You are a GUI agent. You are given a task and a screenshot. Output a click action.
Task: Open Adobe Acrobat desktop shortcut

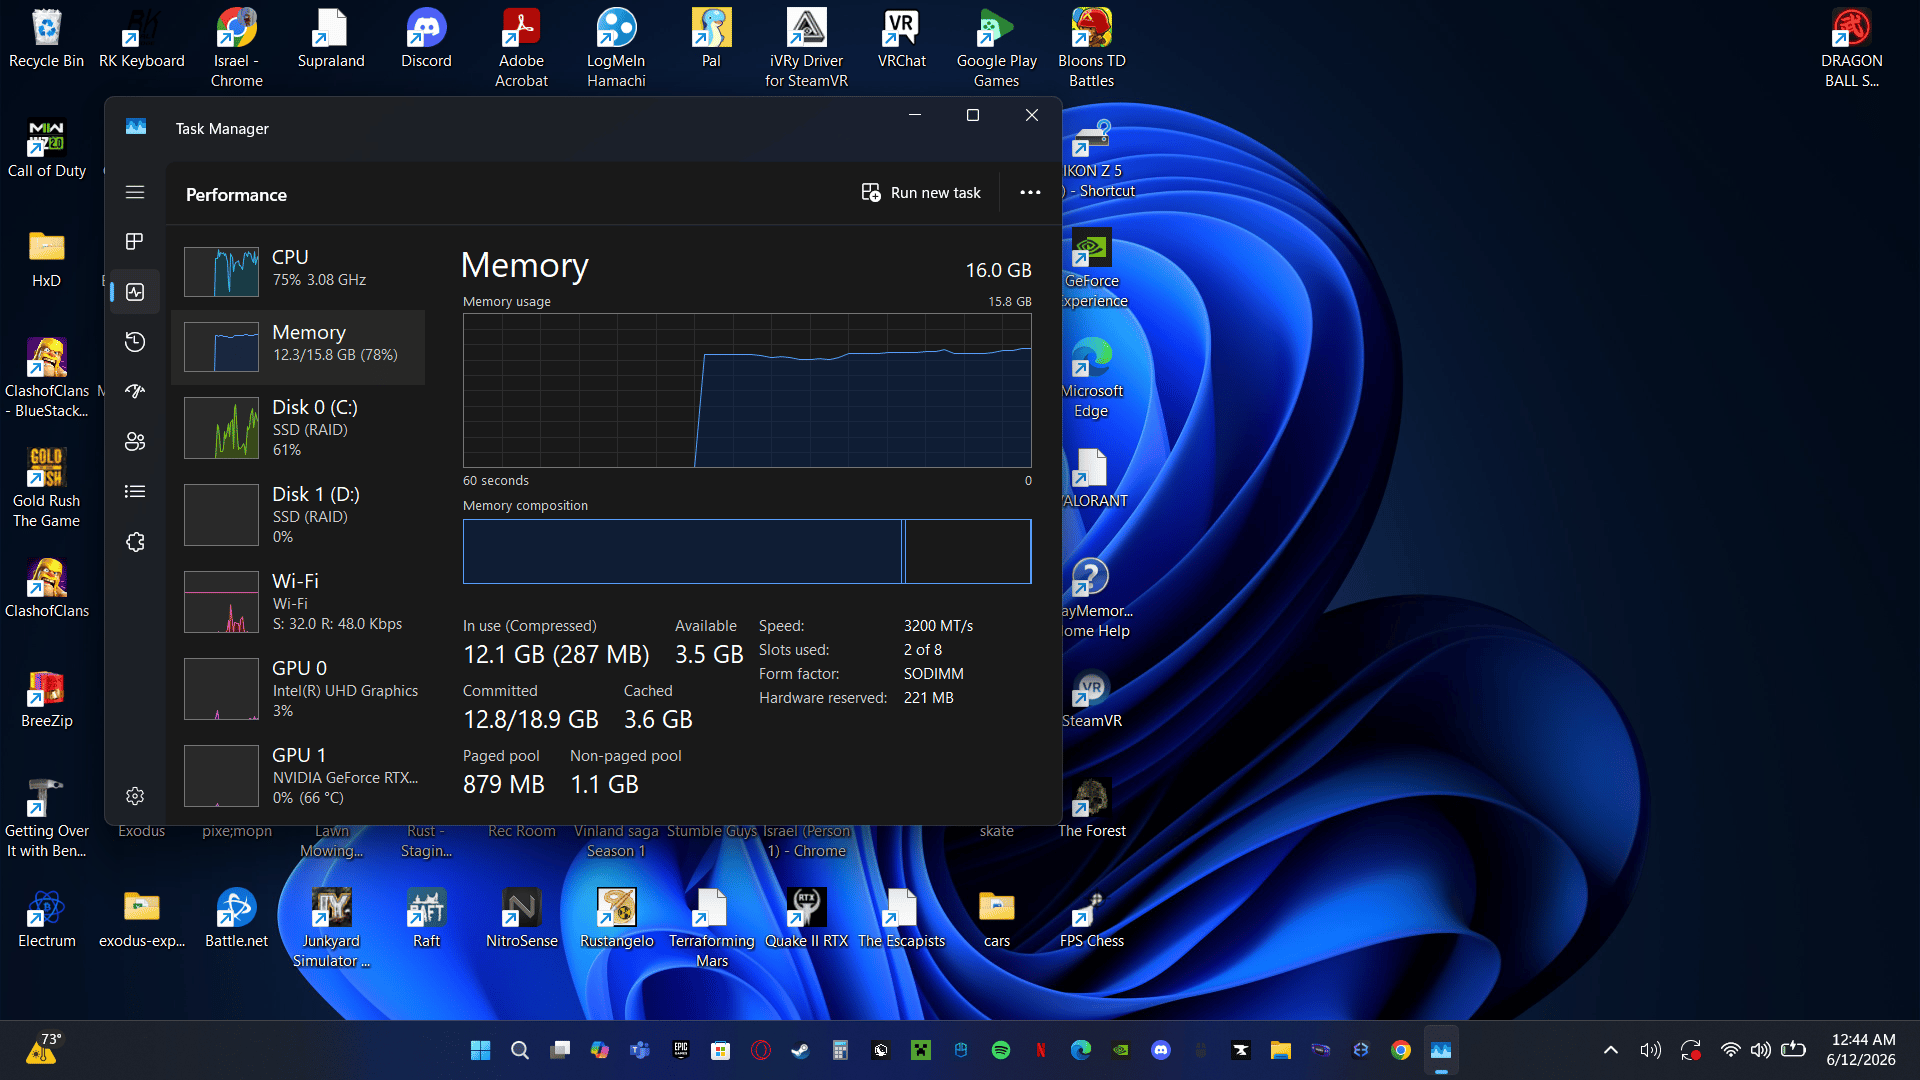pos(521,48)
